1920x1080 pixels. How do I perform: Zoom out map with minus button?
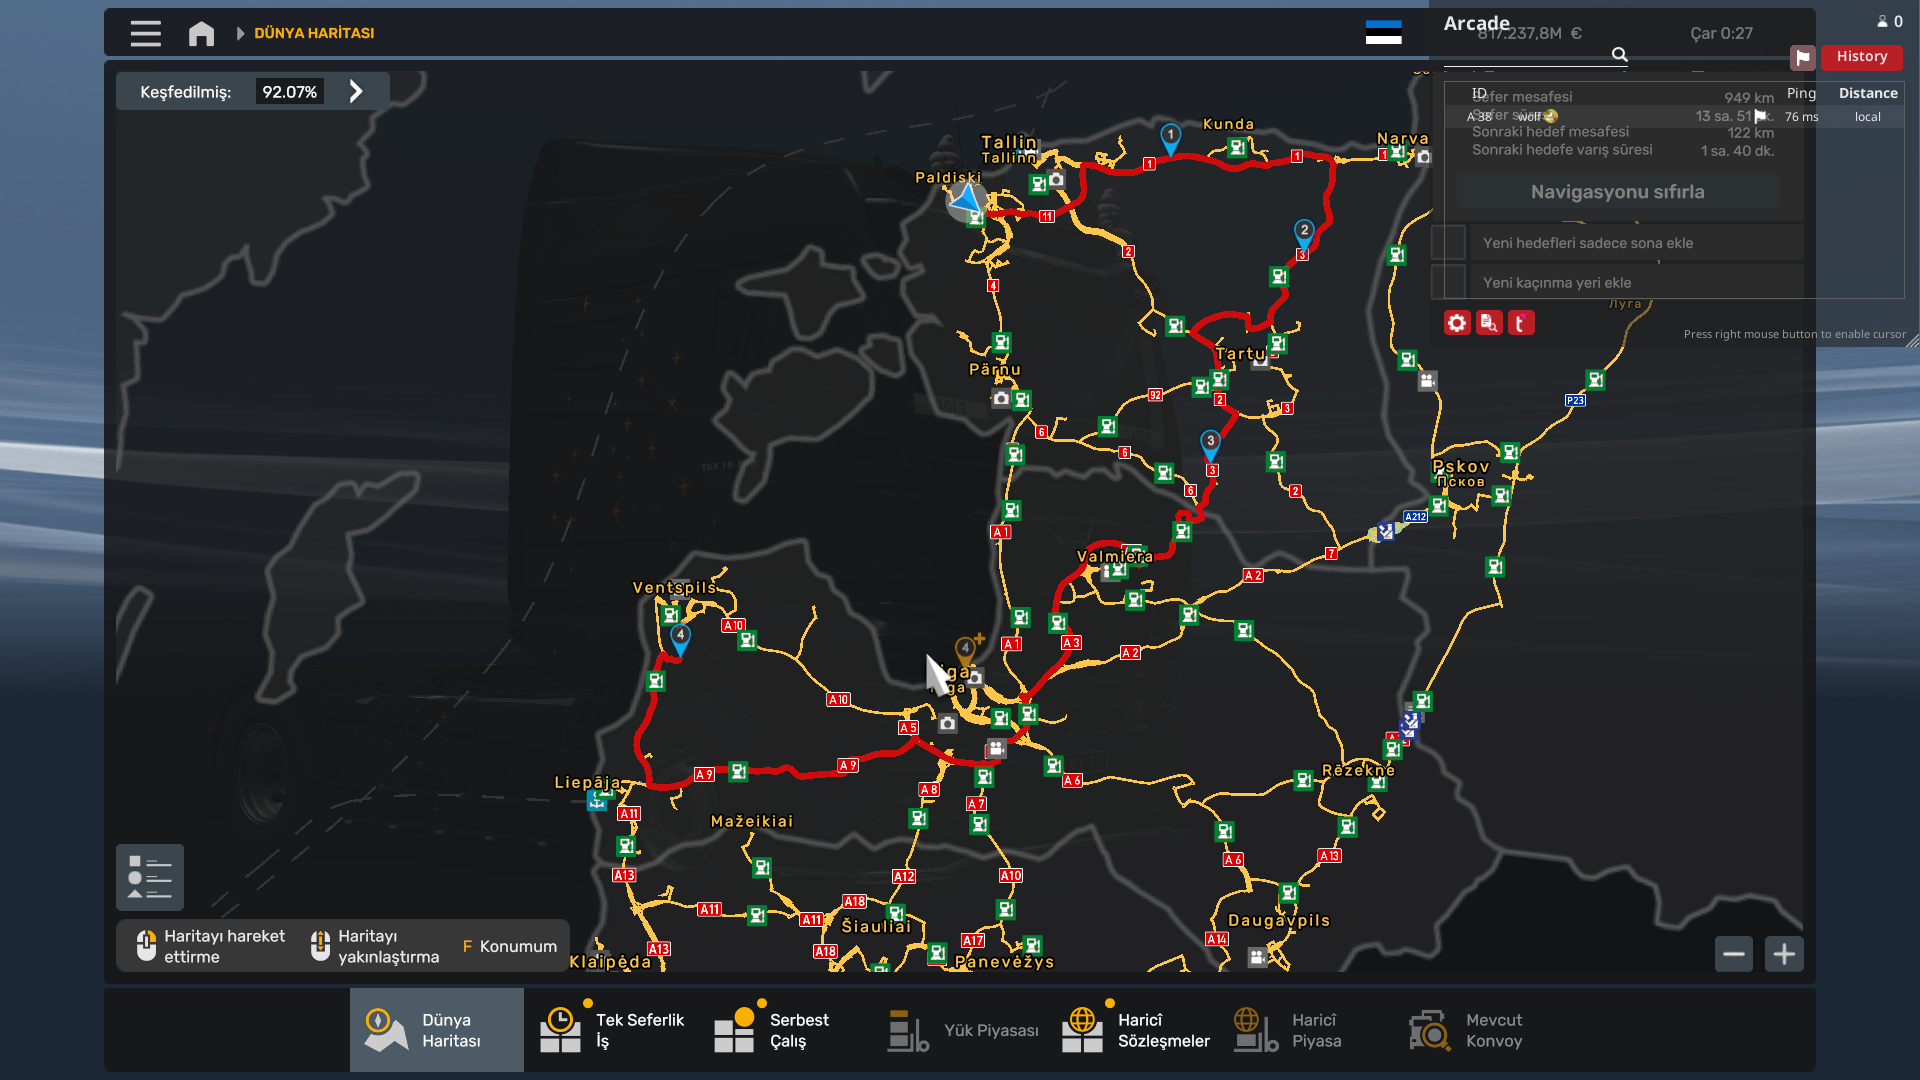(x=1734, y=954)
